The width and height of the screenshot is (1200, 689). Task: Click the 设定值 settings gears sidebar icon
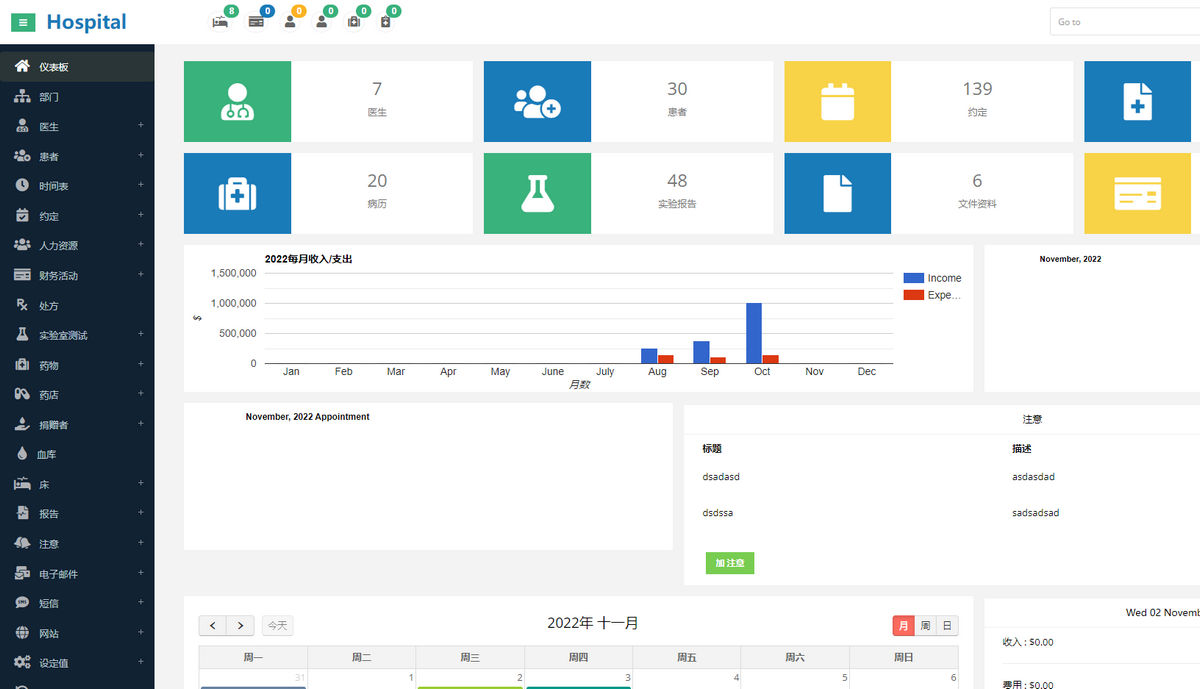click(22, 662)
